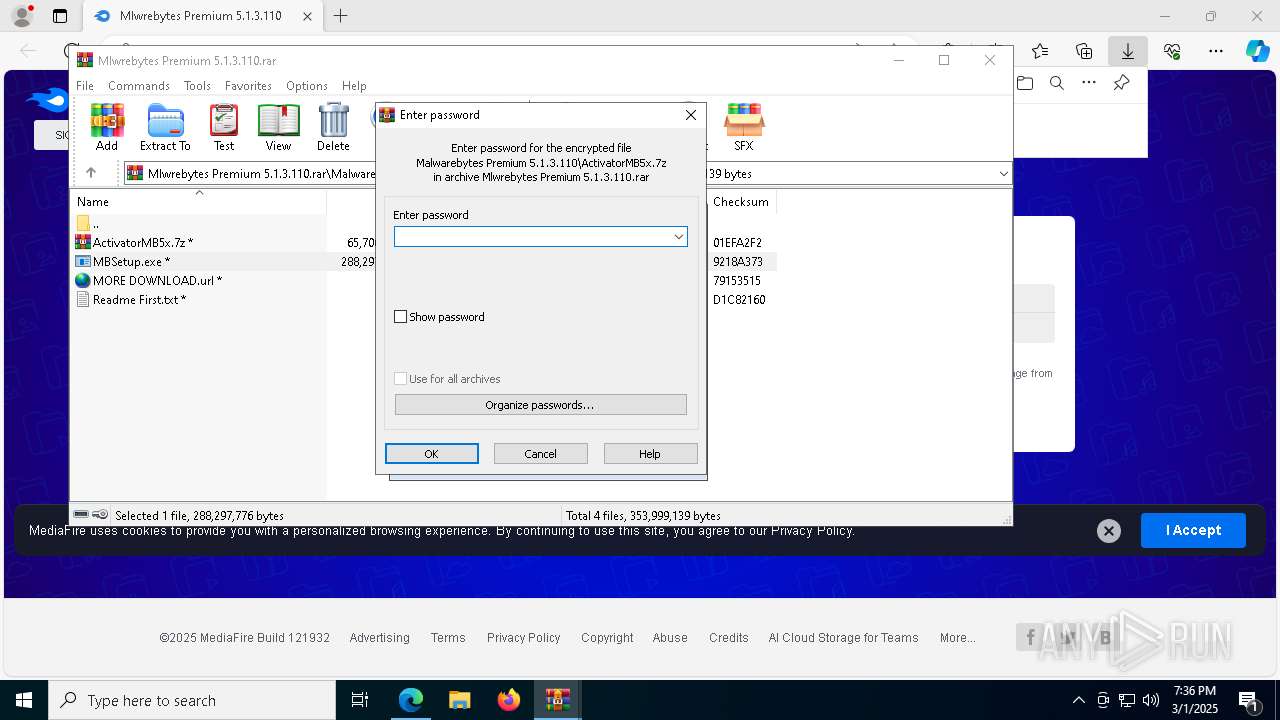Click the Organize passwords button
This screenshot has height=720, width=1280.
(x=540, y=405)
